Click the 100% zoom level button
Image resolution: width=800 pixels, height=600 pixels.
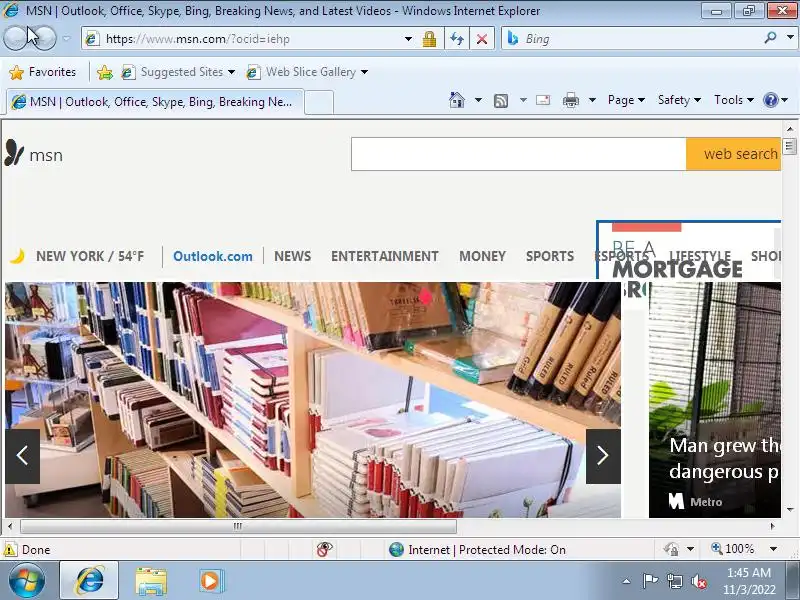(x=733, y=549)
